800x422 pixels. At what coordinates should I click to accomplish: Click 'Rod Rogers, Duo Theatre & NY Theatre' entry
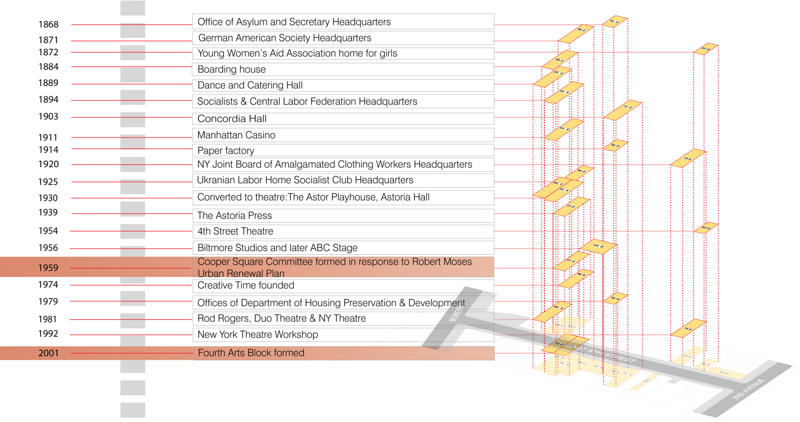pos(343,318)
